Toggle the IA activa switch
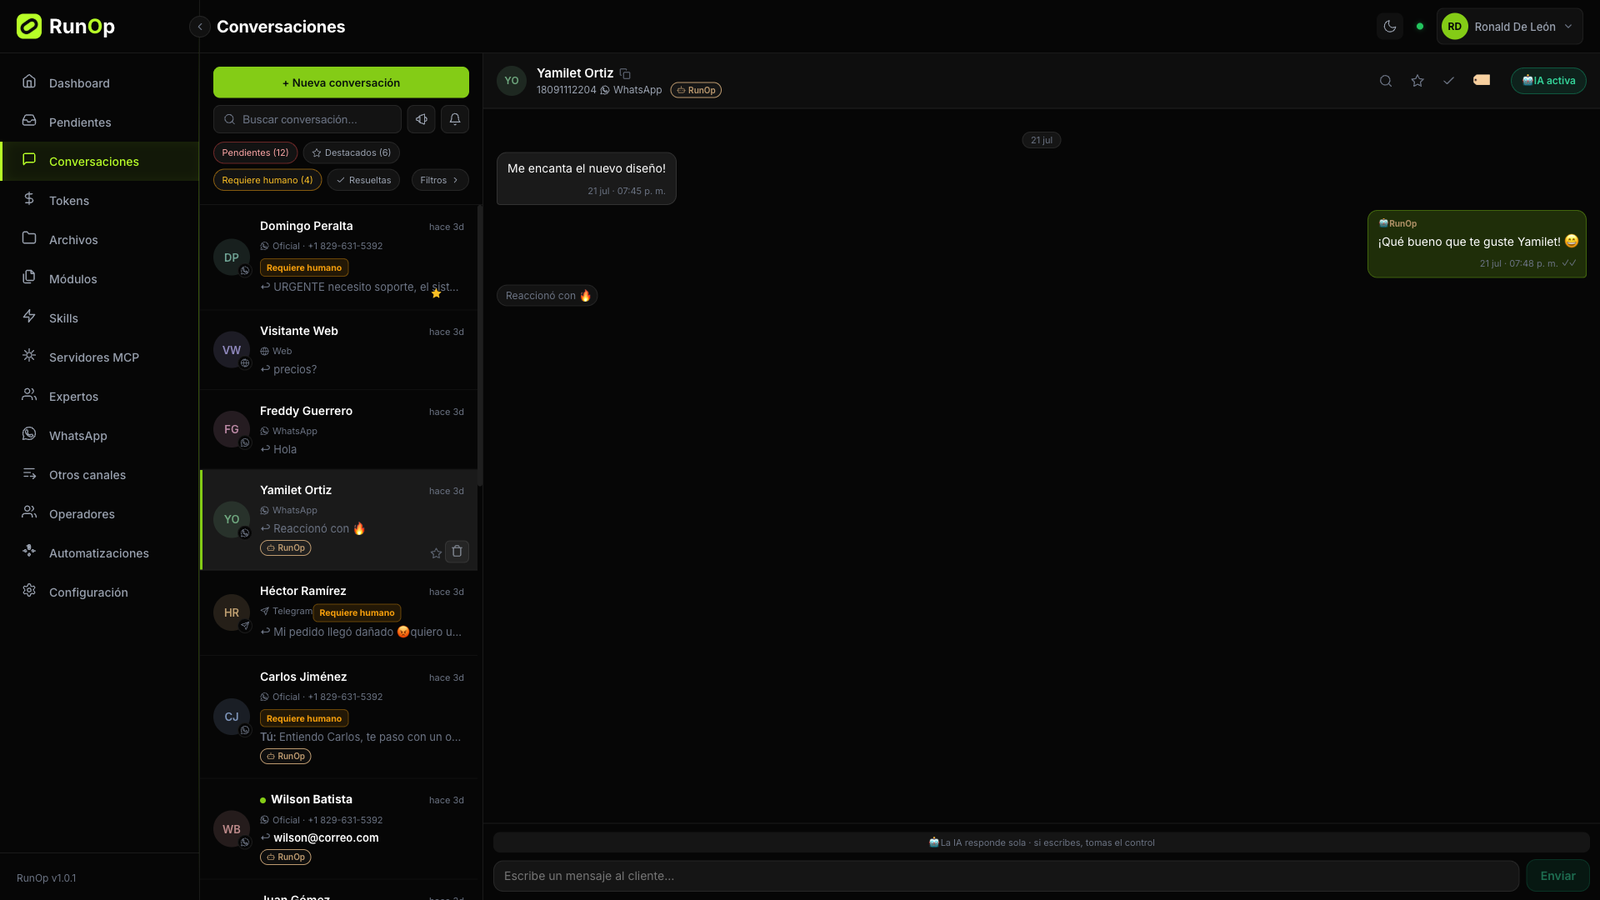This screenshot has width=1600, height=900. (1548, 81)
